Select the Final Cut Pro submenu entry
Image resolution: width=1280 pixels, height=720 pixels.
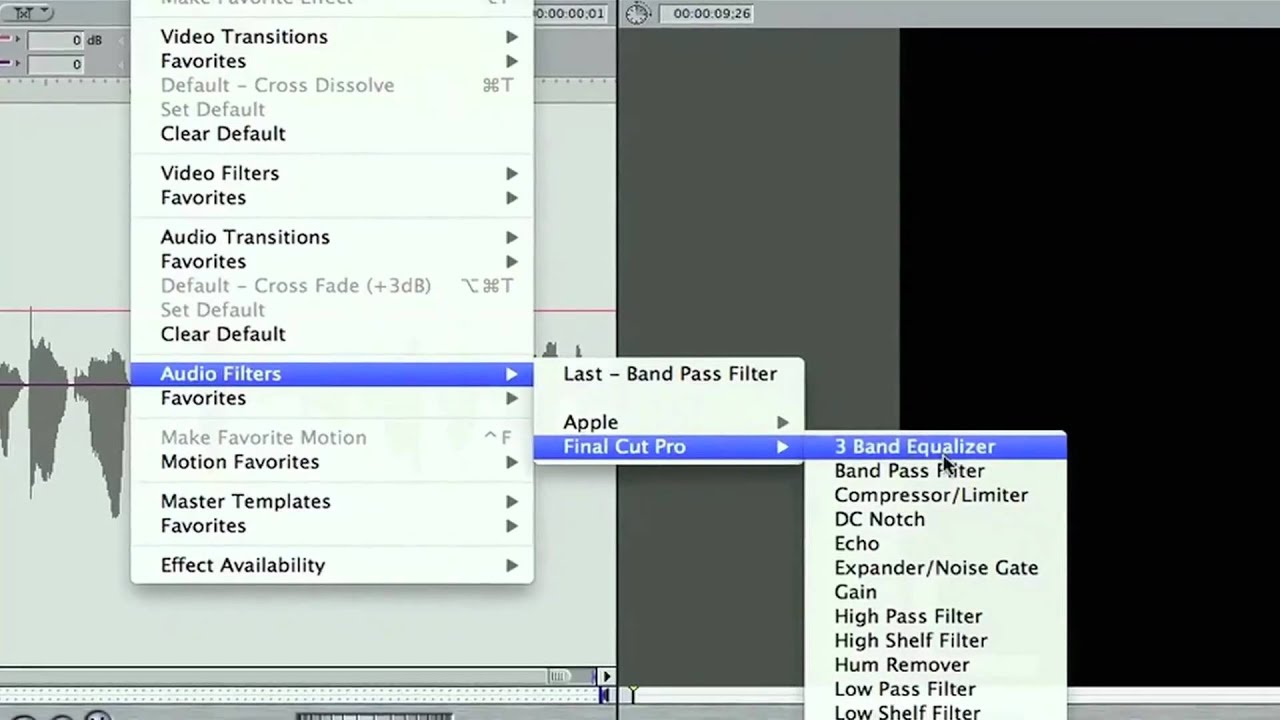coord(669,447)
